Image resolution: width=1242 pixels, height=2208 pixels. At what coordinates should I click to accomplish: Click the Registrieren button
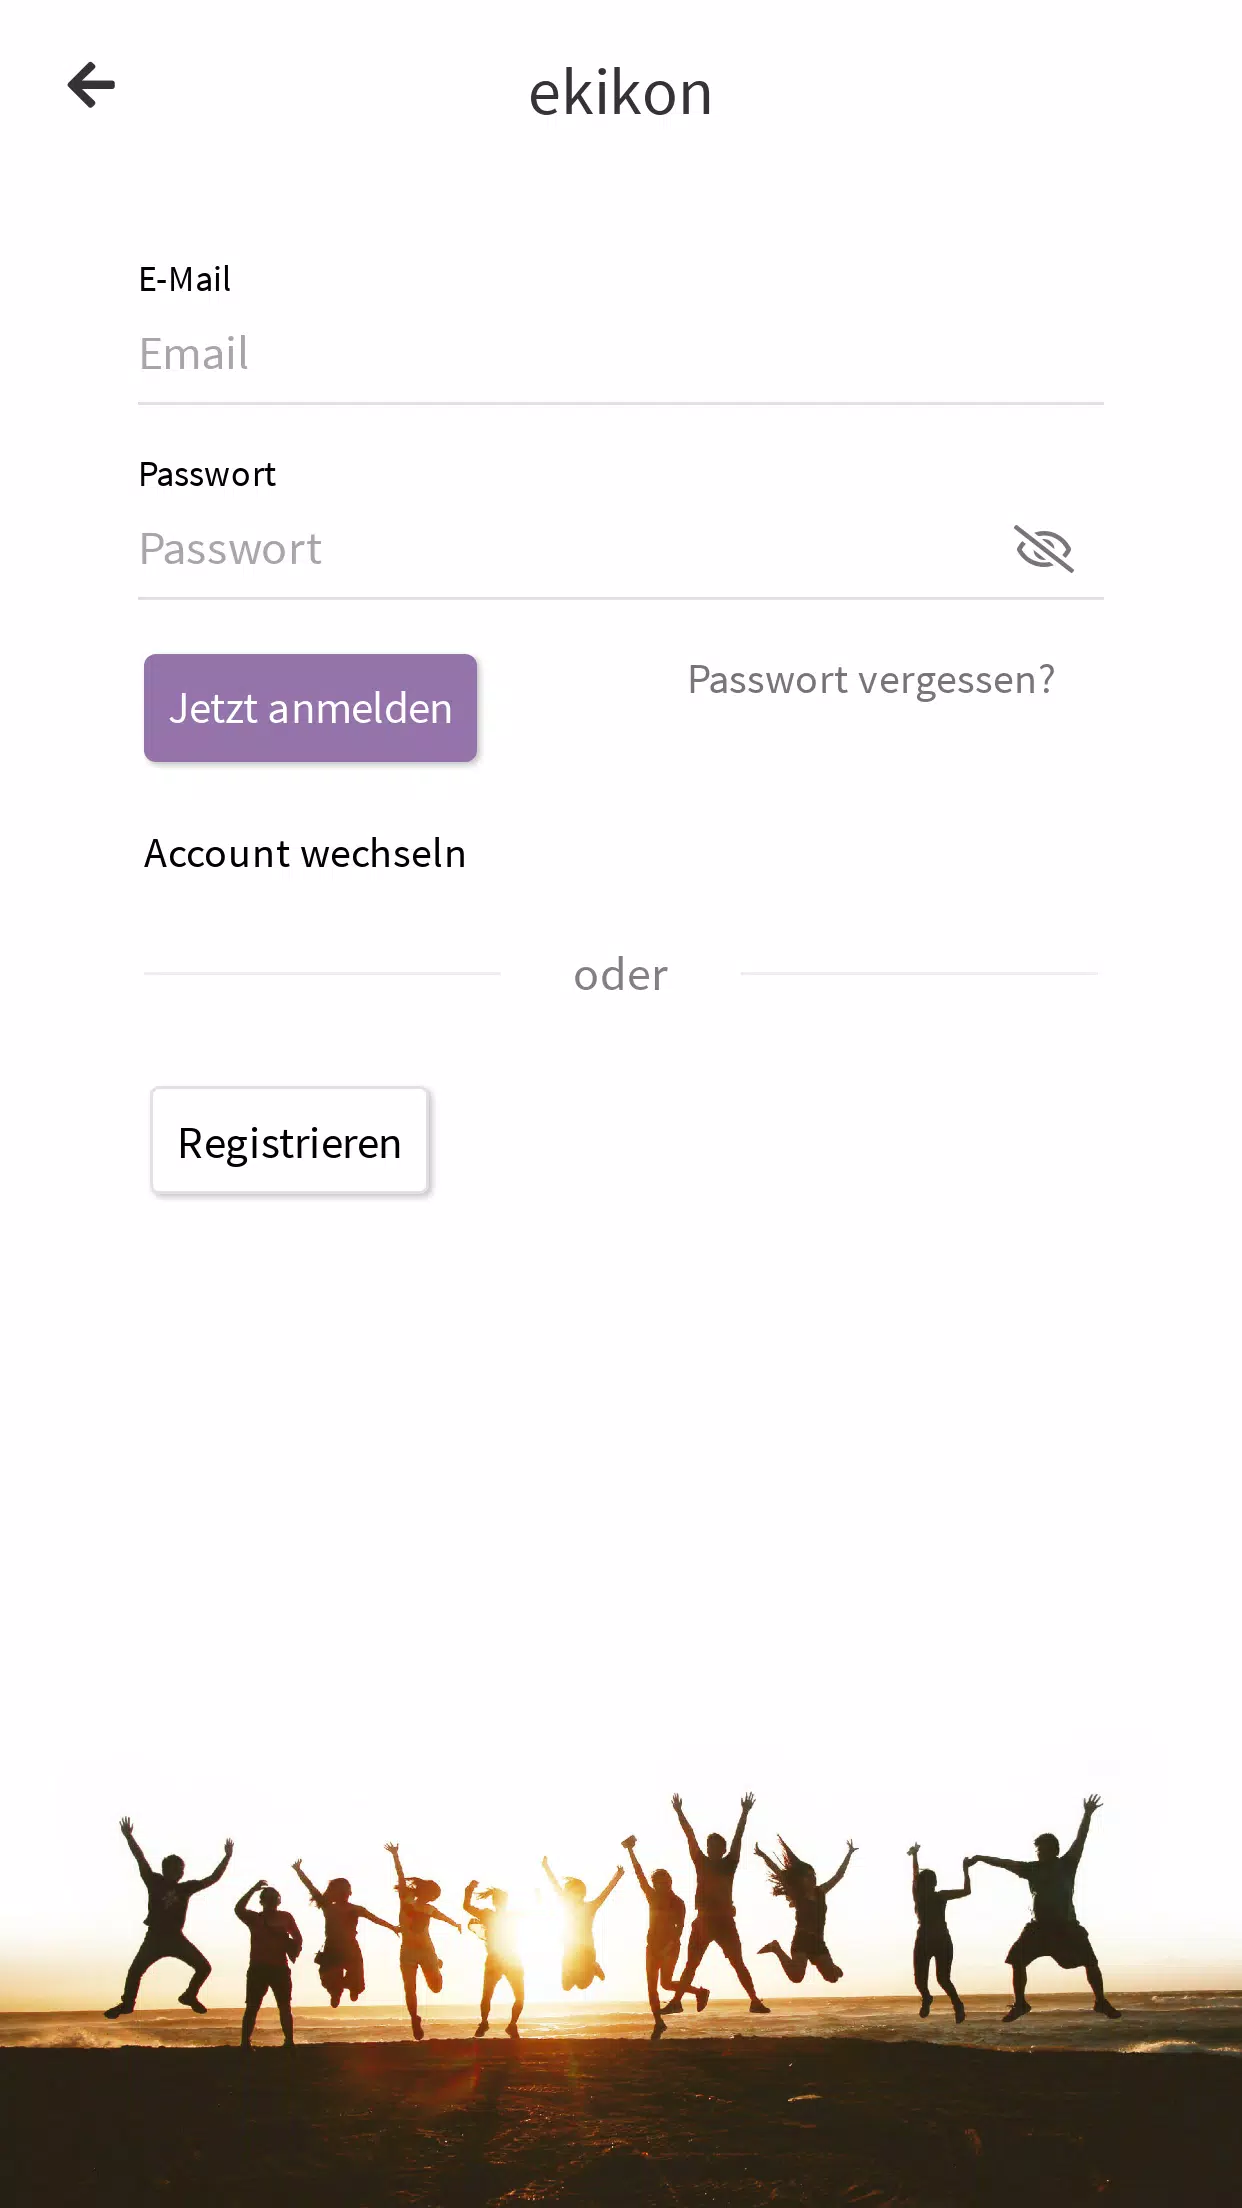coord(290,1142)
